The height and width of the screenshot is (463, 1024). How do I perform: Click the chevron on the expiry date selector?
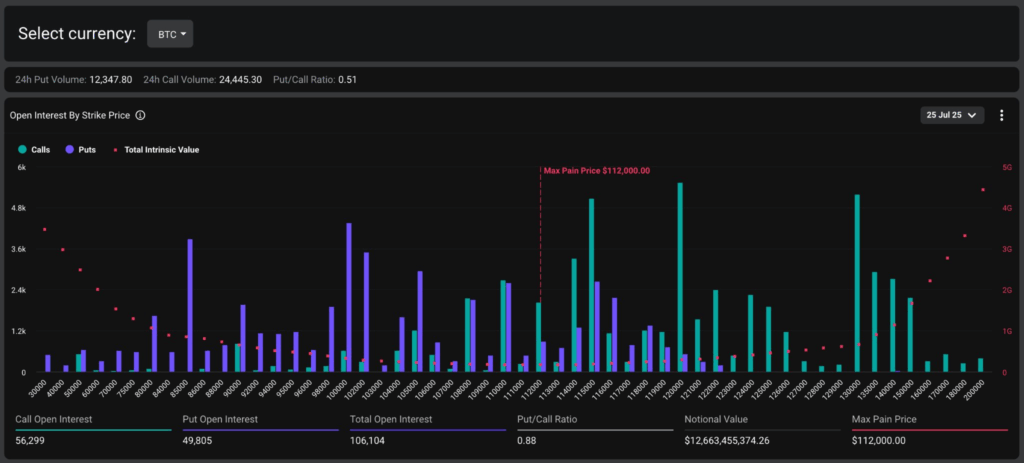point(973,116)
